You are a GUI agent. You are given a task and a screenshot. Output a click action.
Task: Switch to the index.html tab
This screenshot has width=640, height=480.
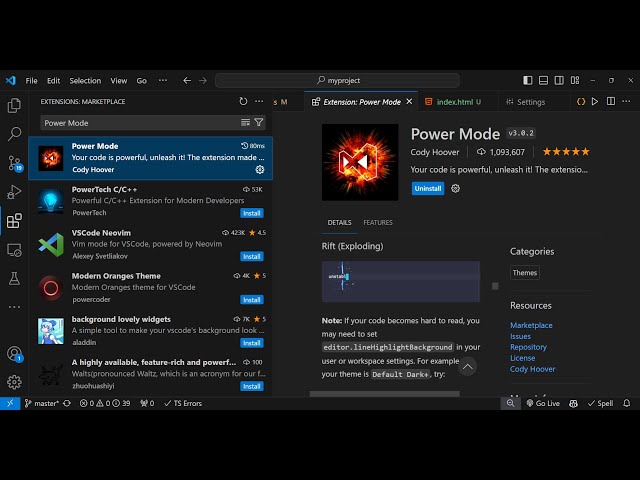(x=453, y=102)
